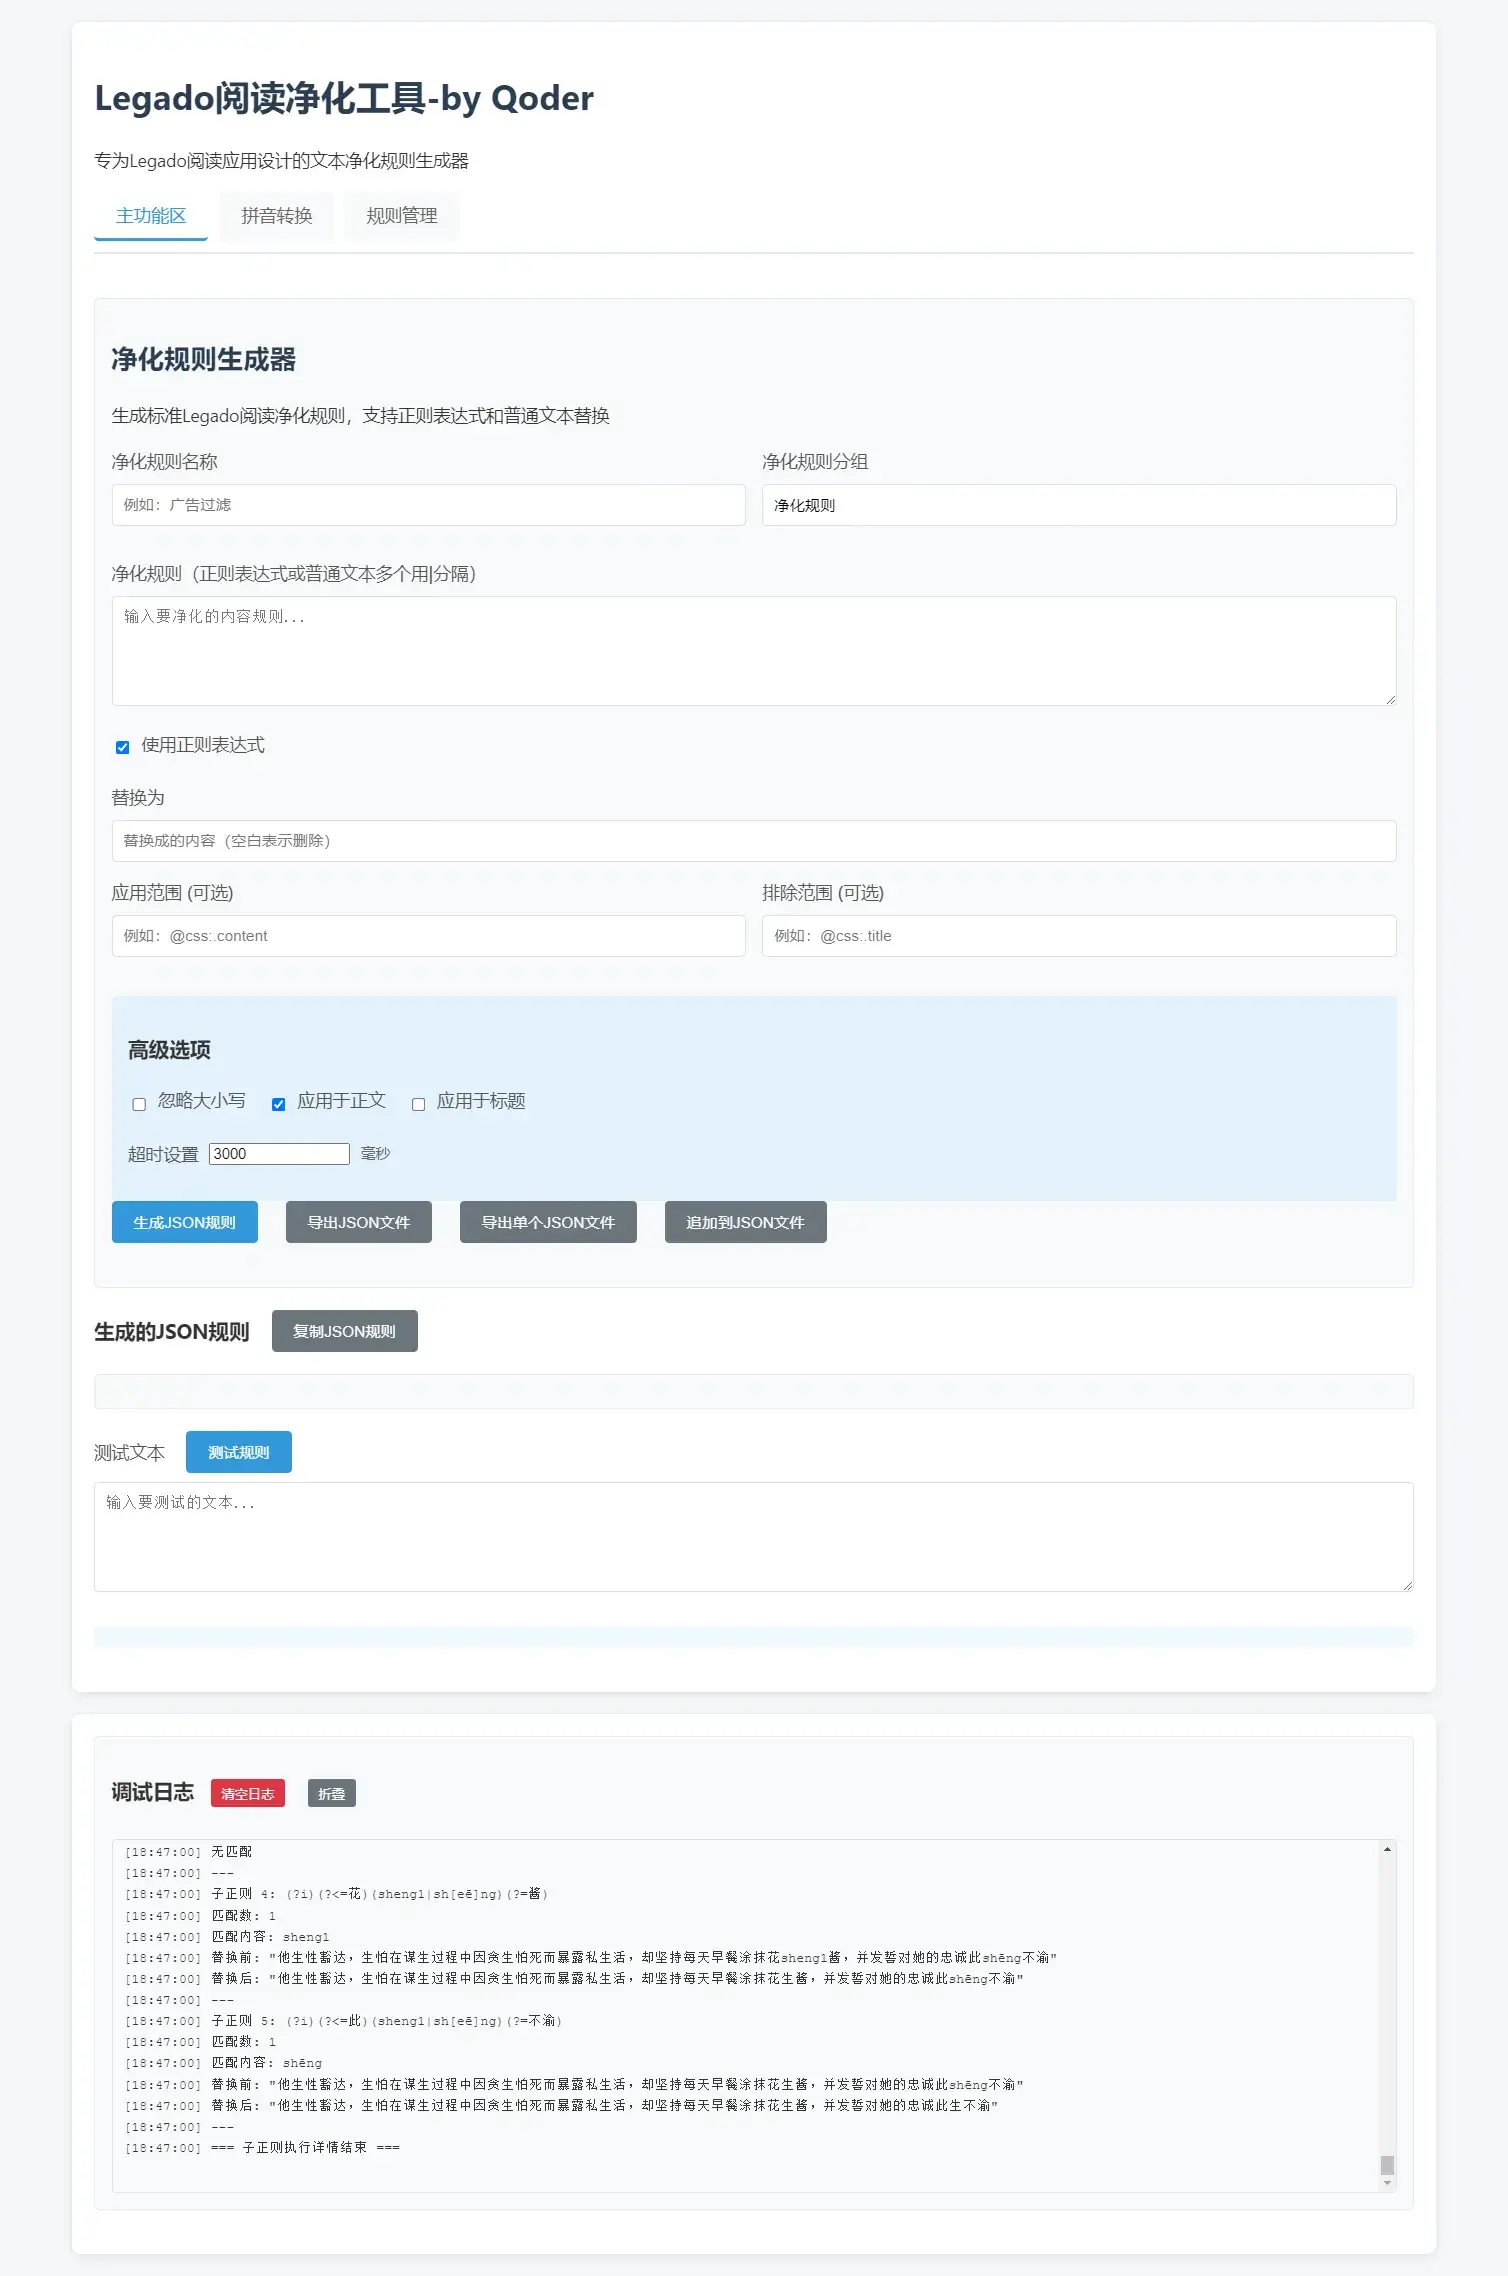Click the log scrollbar down arrow
This screenshot has height=2276, width=1508.
click(x=1387, y=2184)
